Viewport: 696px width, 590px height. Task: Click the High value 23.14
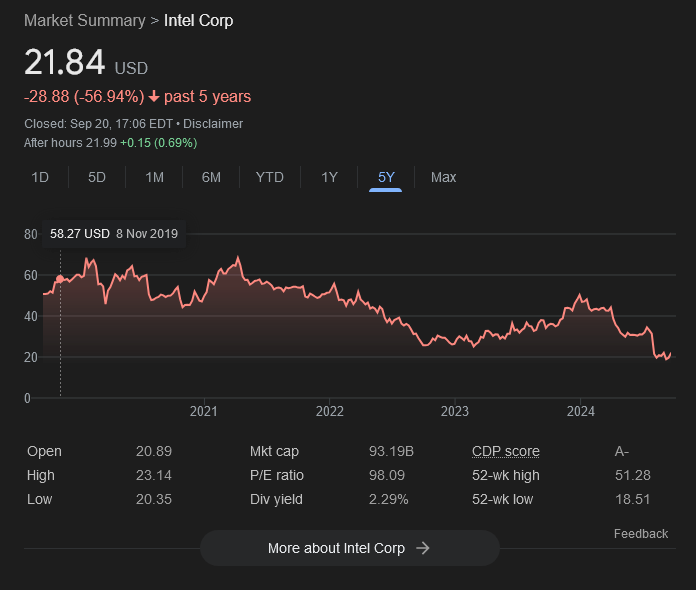point(154,475)
